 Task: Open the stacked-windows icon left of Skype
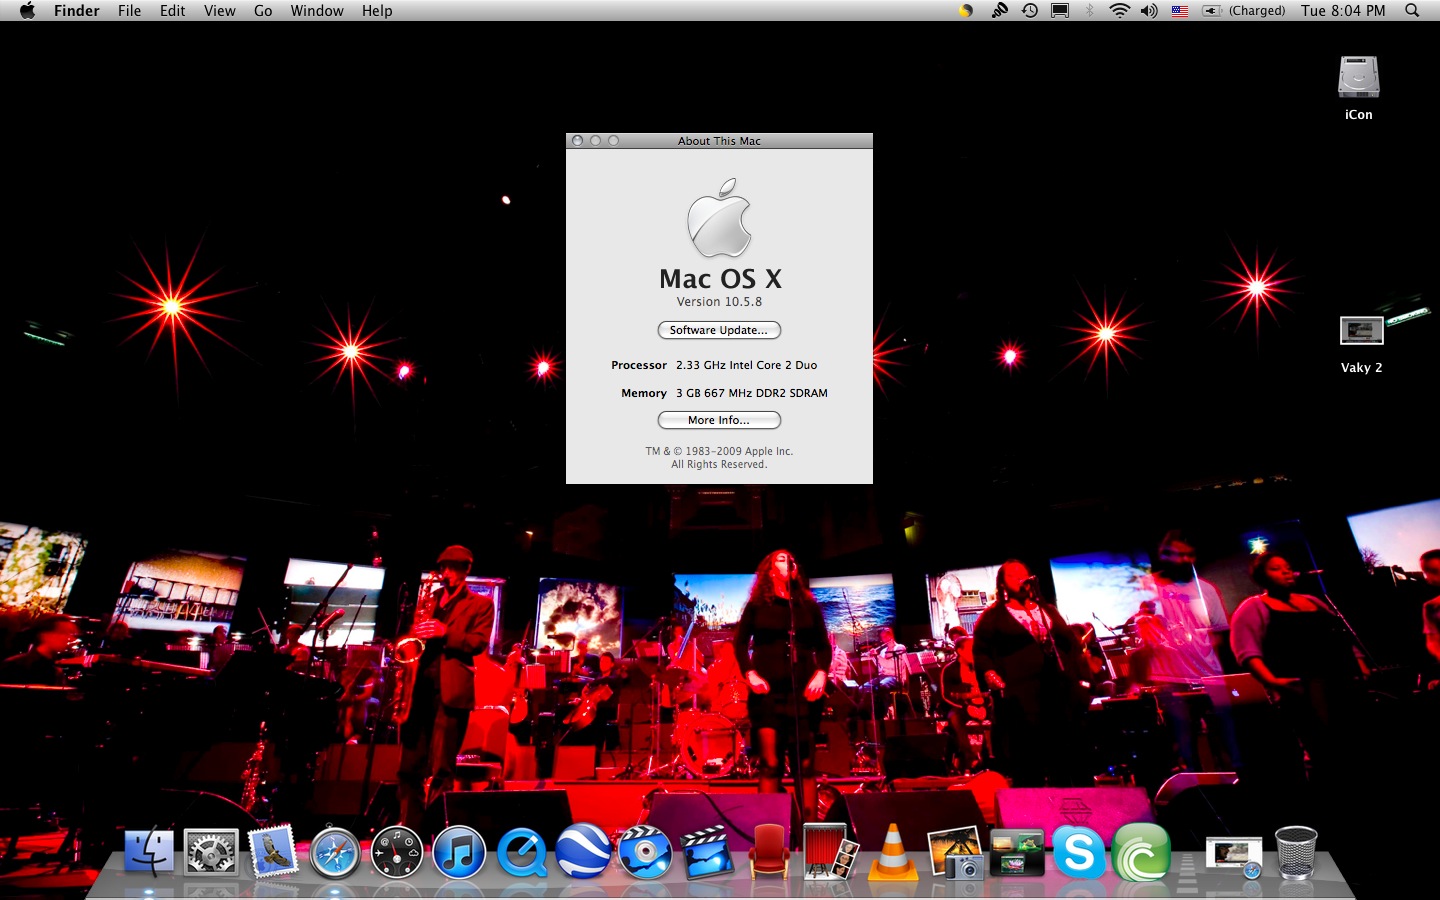pyautogui.click(x=1017, y=853)
